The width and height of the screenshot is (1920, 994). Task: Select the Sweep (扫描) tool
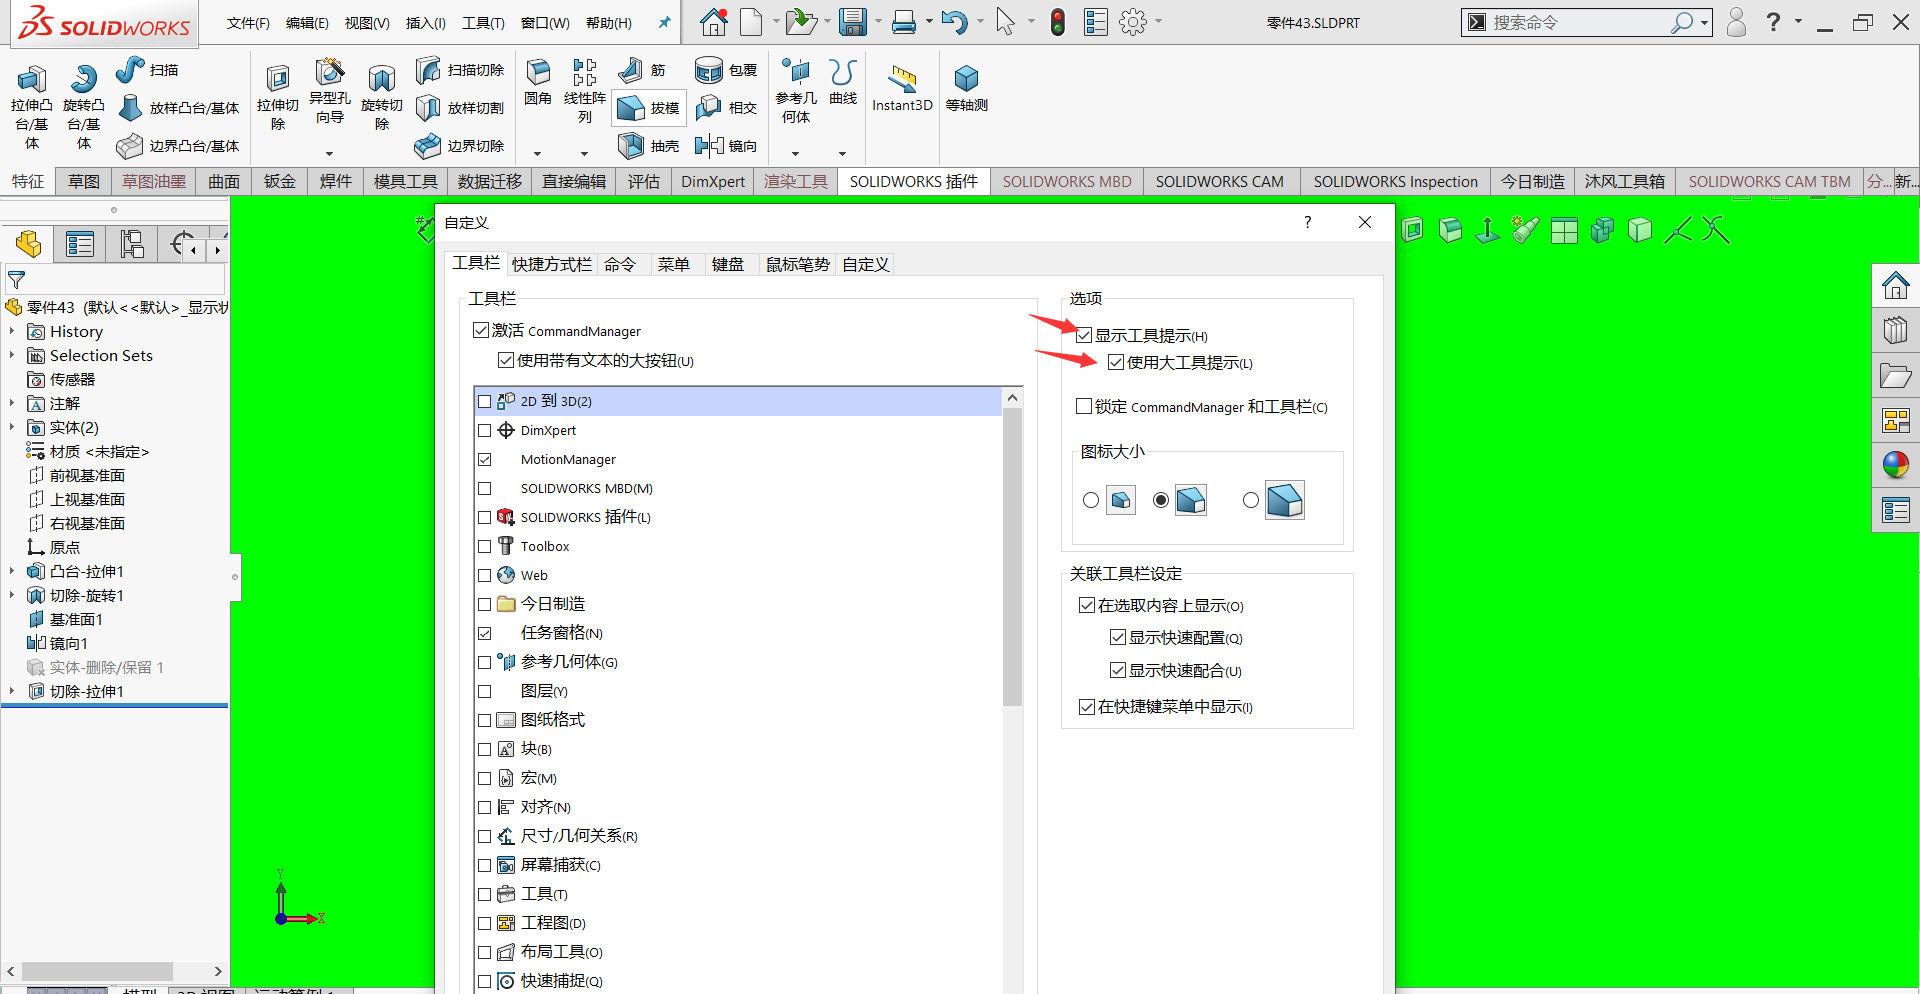[147, 70]
